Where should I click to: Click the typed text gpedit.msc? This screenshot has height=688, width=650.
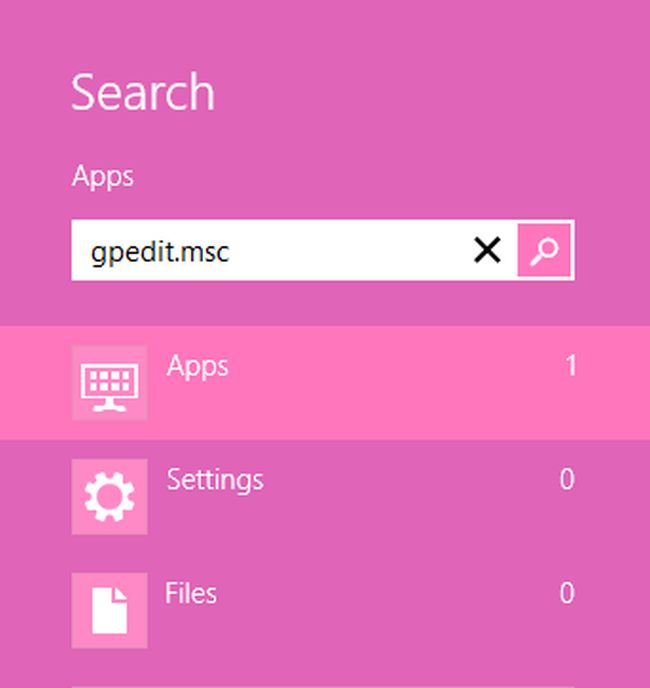[x=160, y=253]
